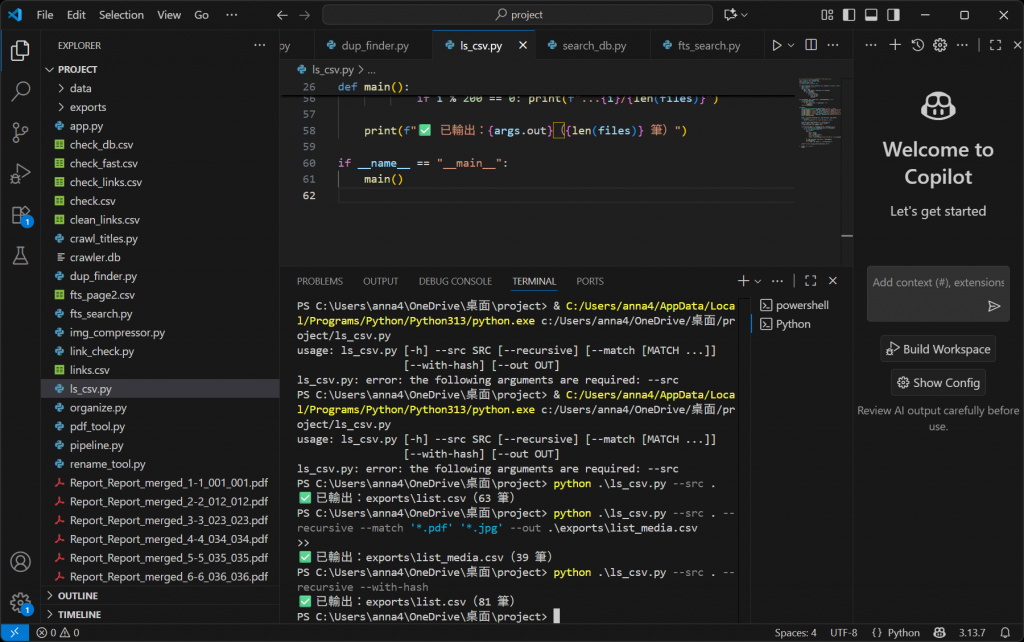Toggle the Secondary Side Bar layout button
Viewport: 1024px width, 642px height.
[893, 15]
